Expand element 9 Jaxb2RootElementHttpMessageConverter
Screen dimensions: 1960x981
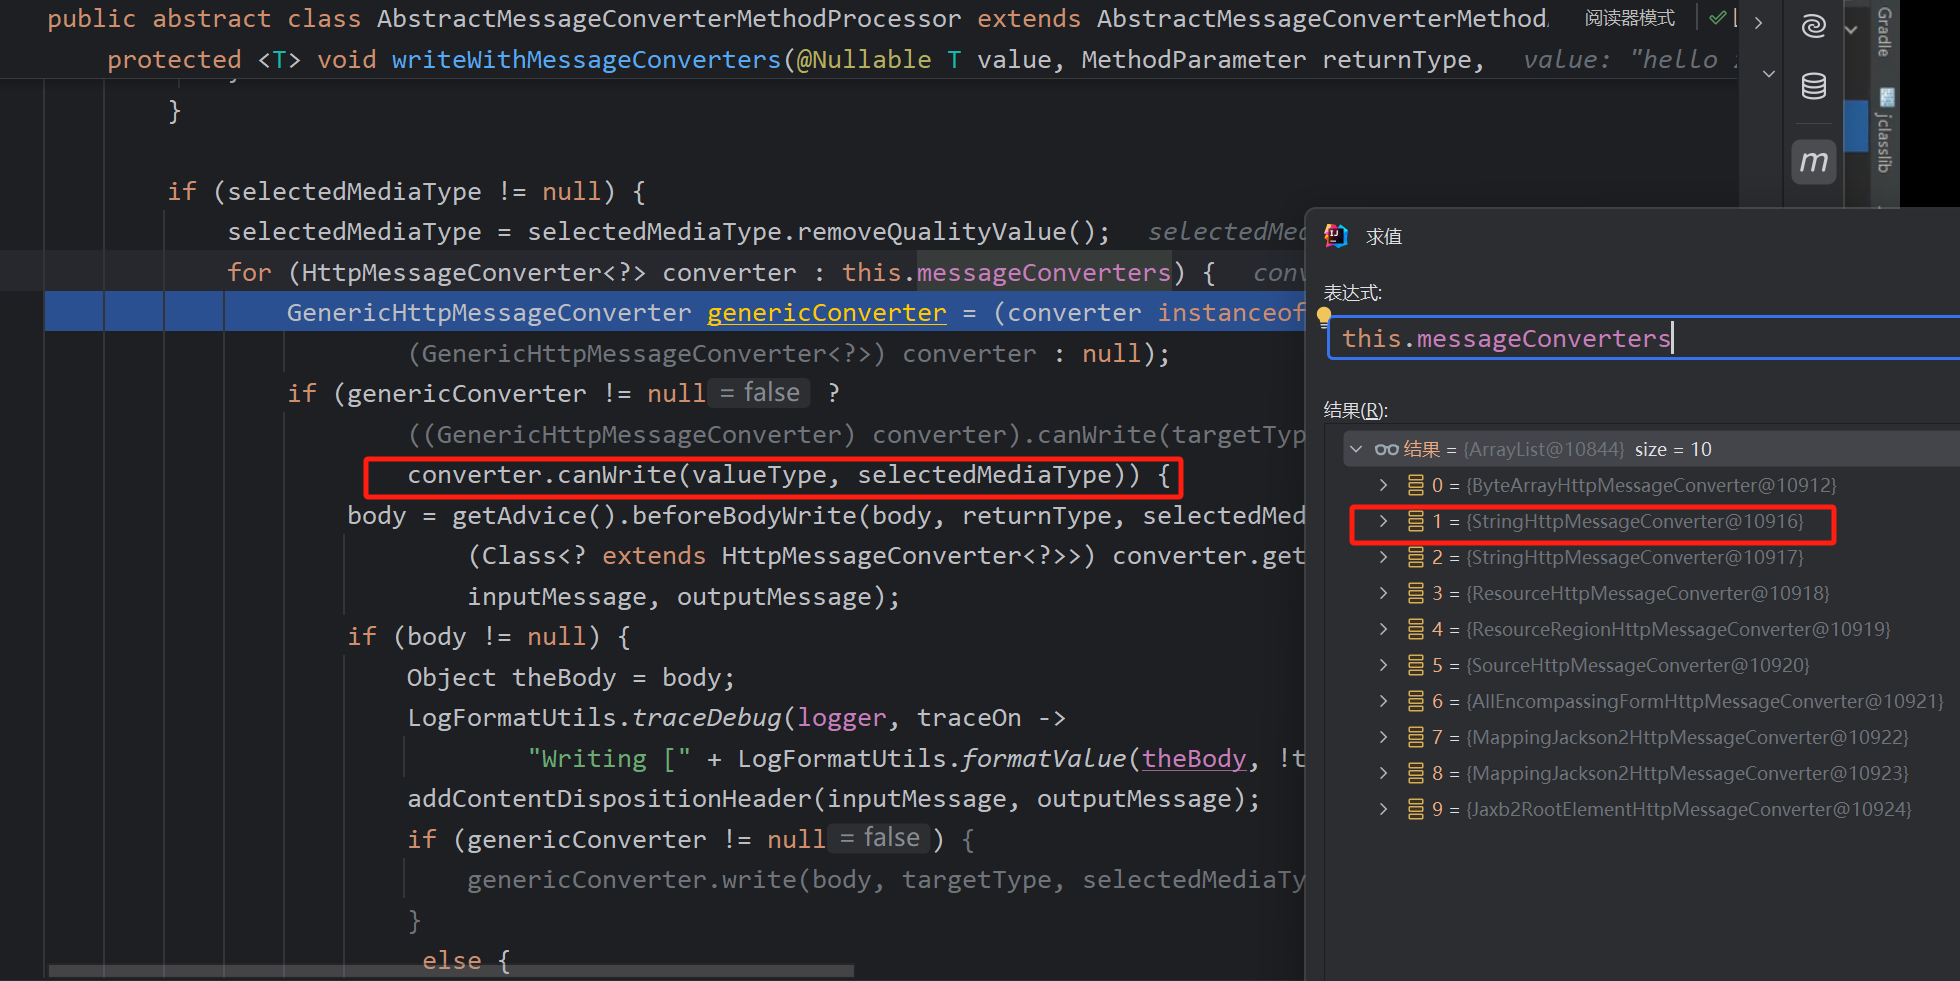tap(1384, 809)
